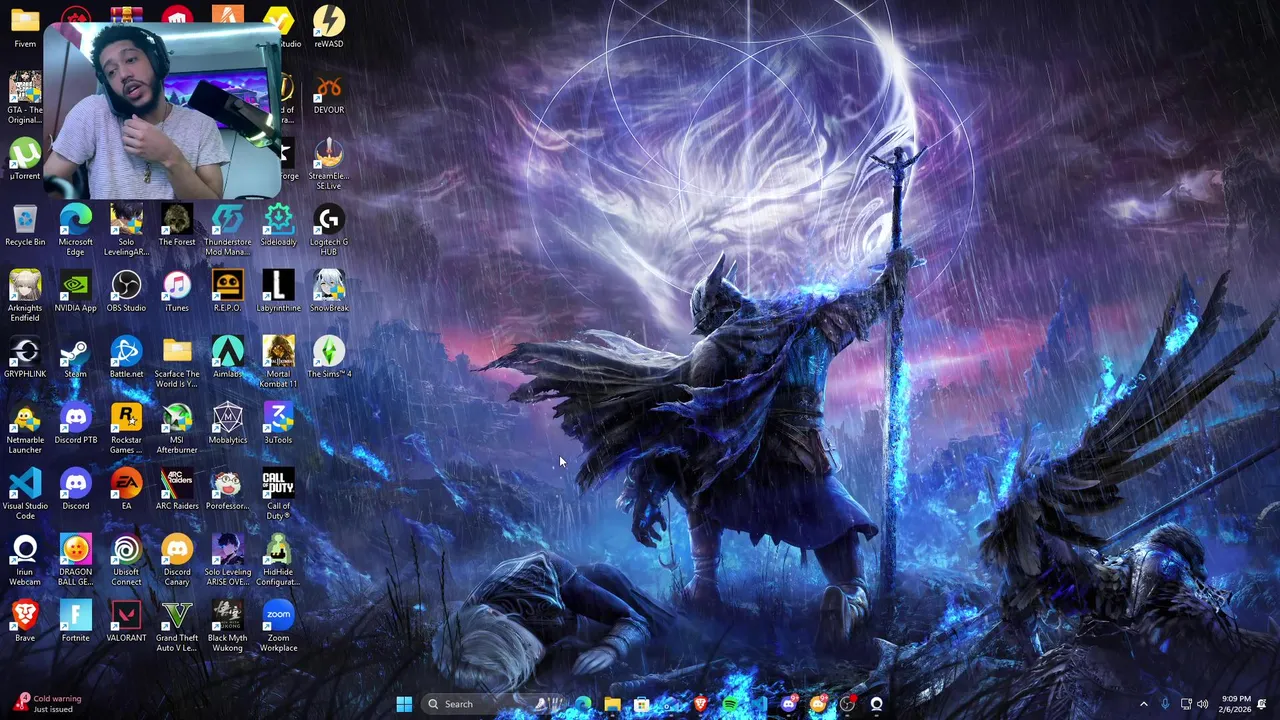Open Visual Studio Code desktop shortcut

(25, 494)
